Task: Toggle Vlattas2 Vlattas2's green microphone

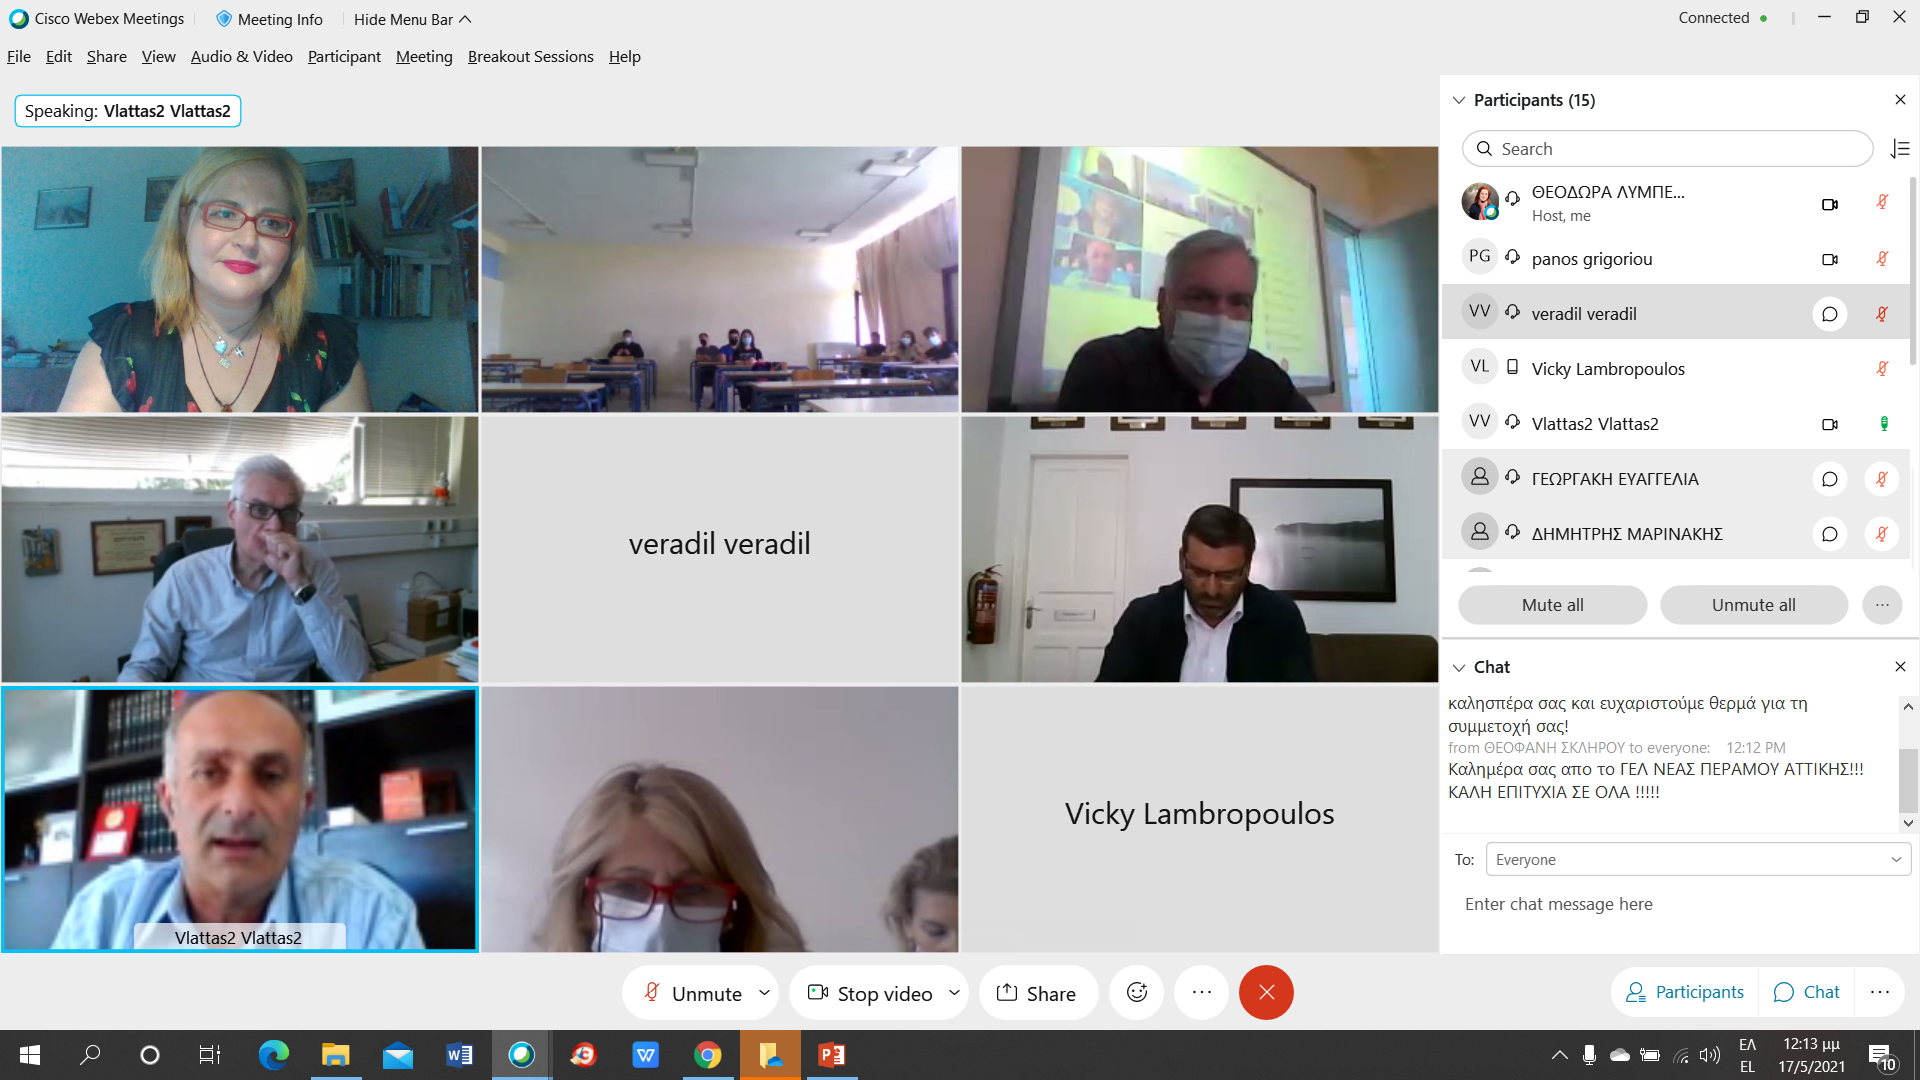Action: pos(1883,424)
